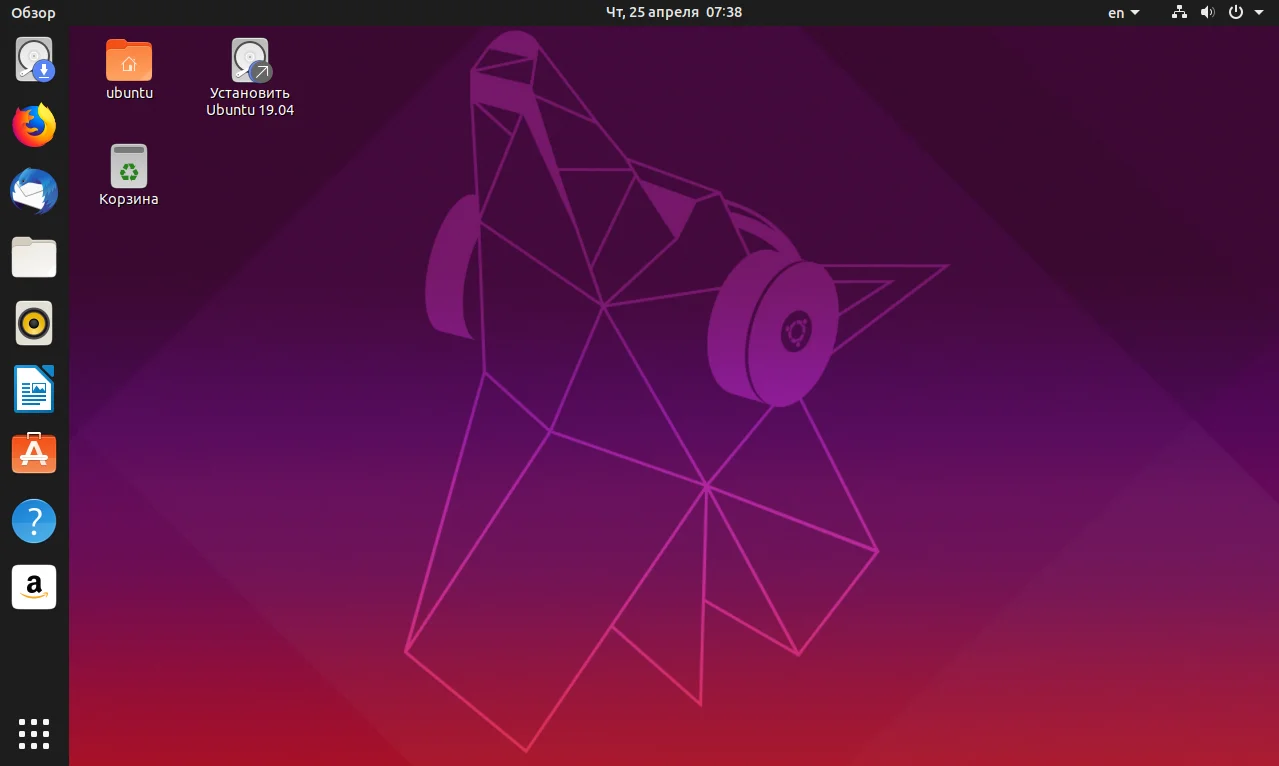Click the volume speaker icon
Viewport: 1279px width, 766px height.
click(x=1207, y=13)
